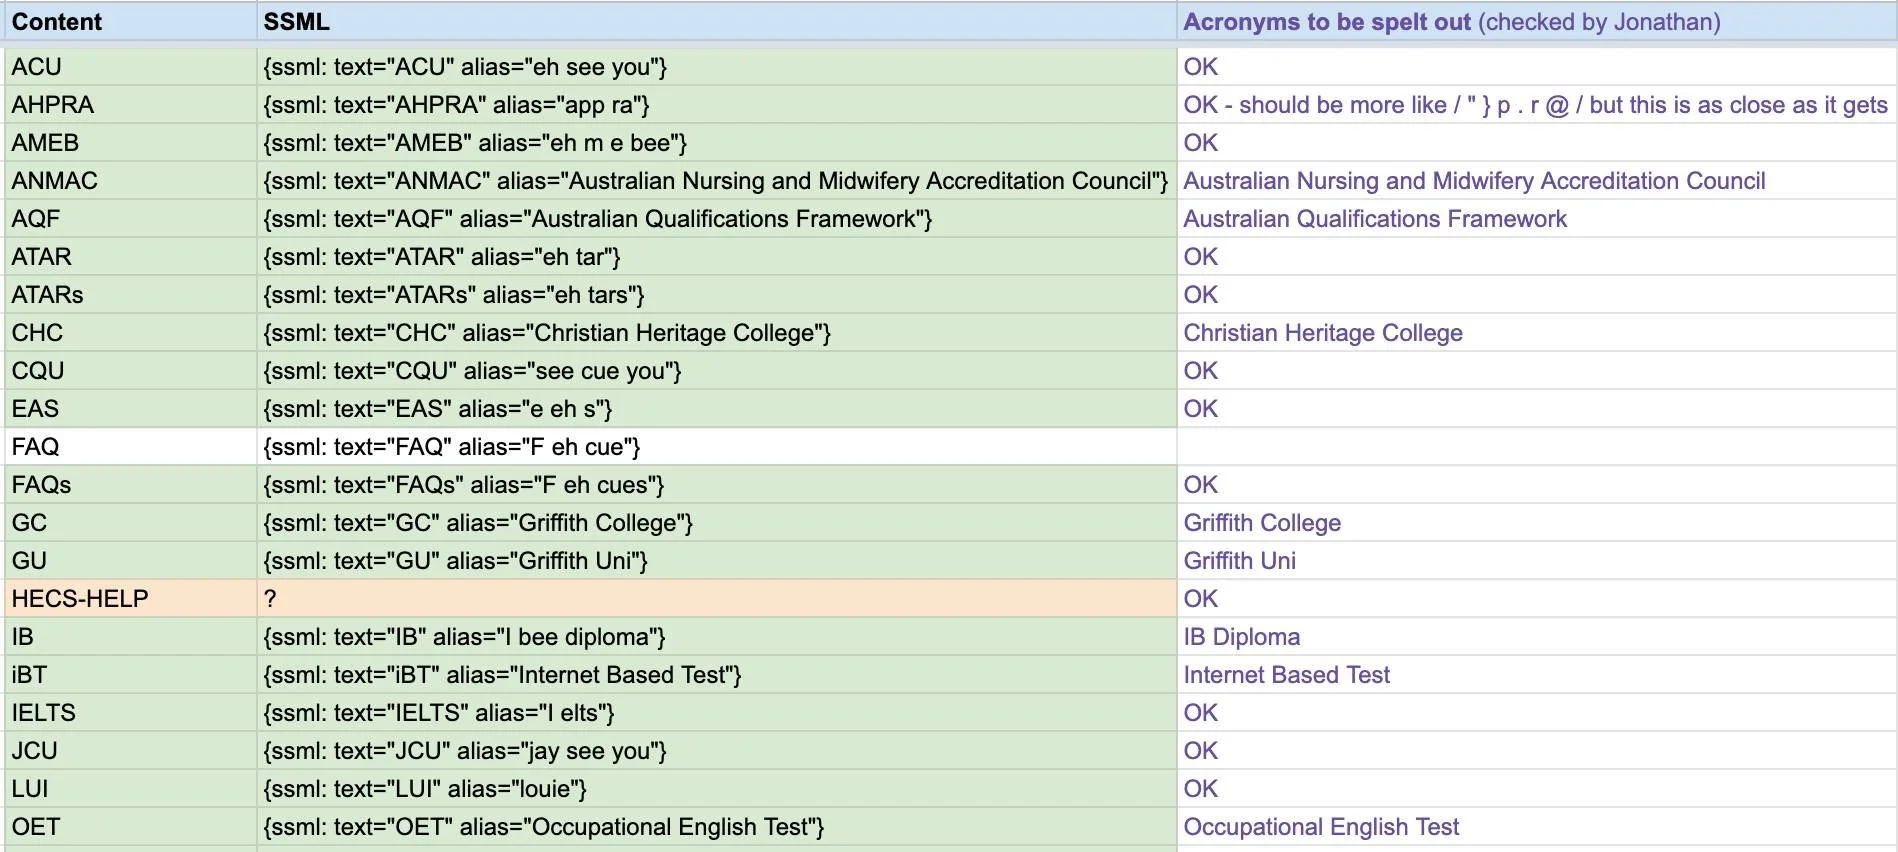Viewport: 1898px width, 852px height.
Task: Click the EAS content cell
Action: pos(131,409)
